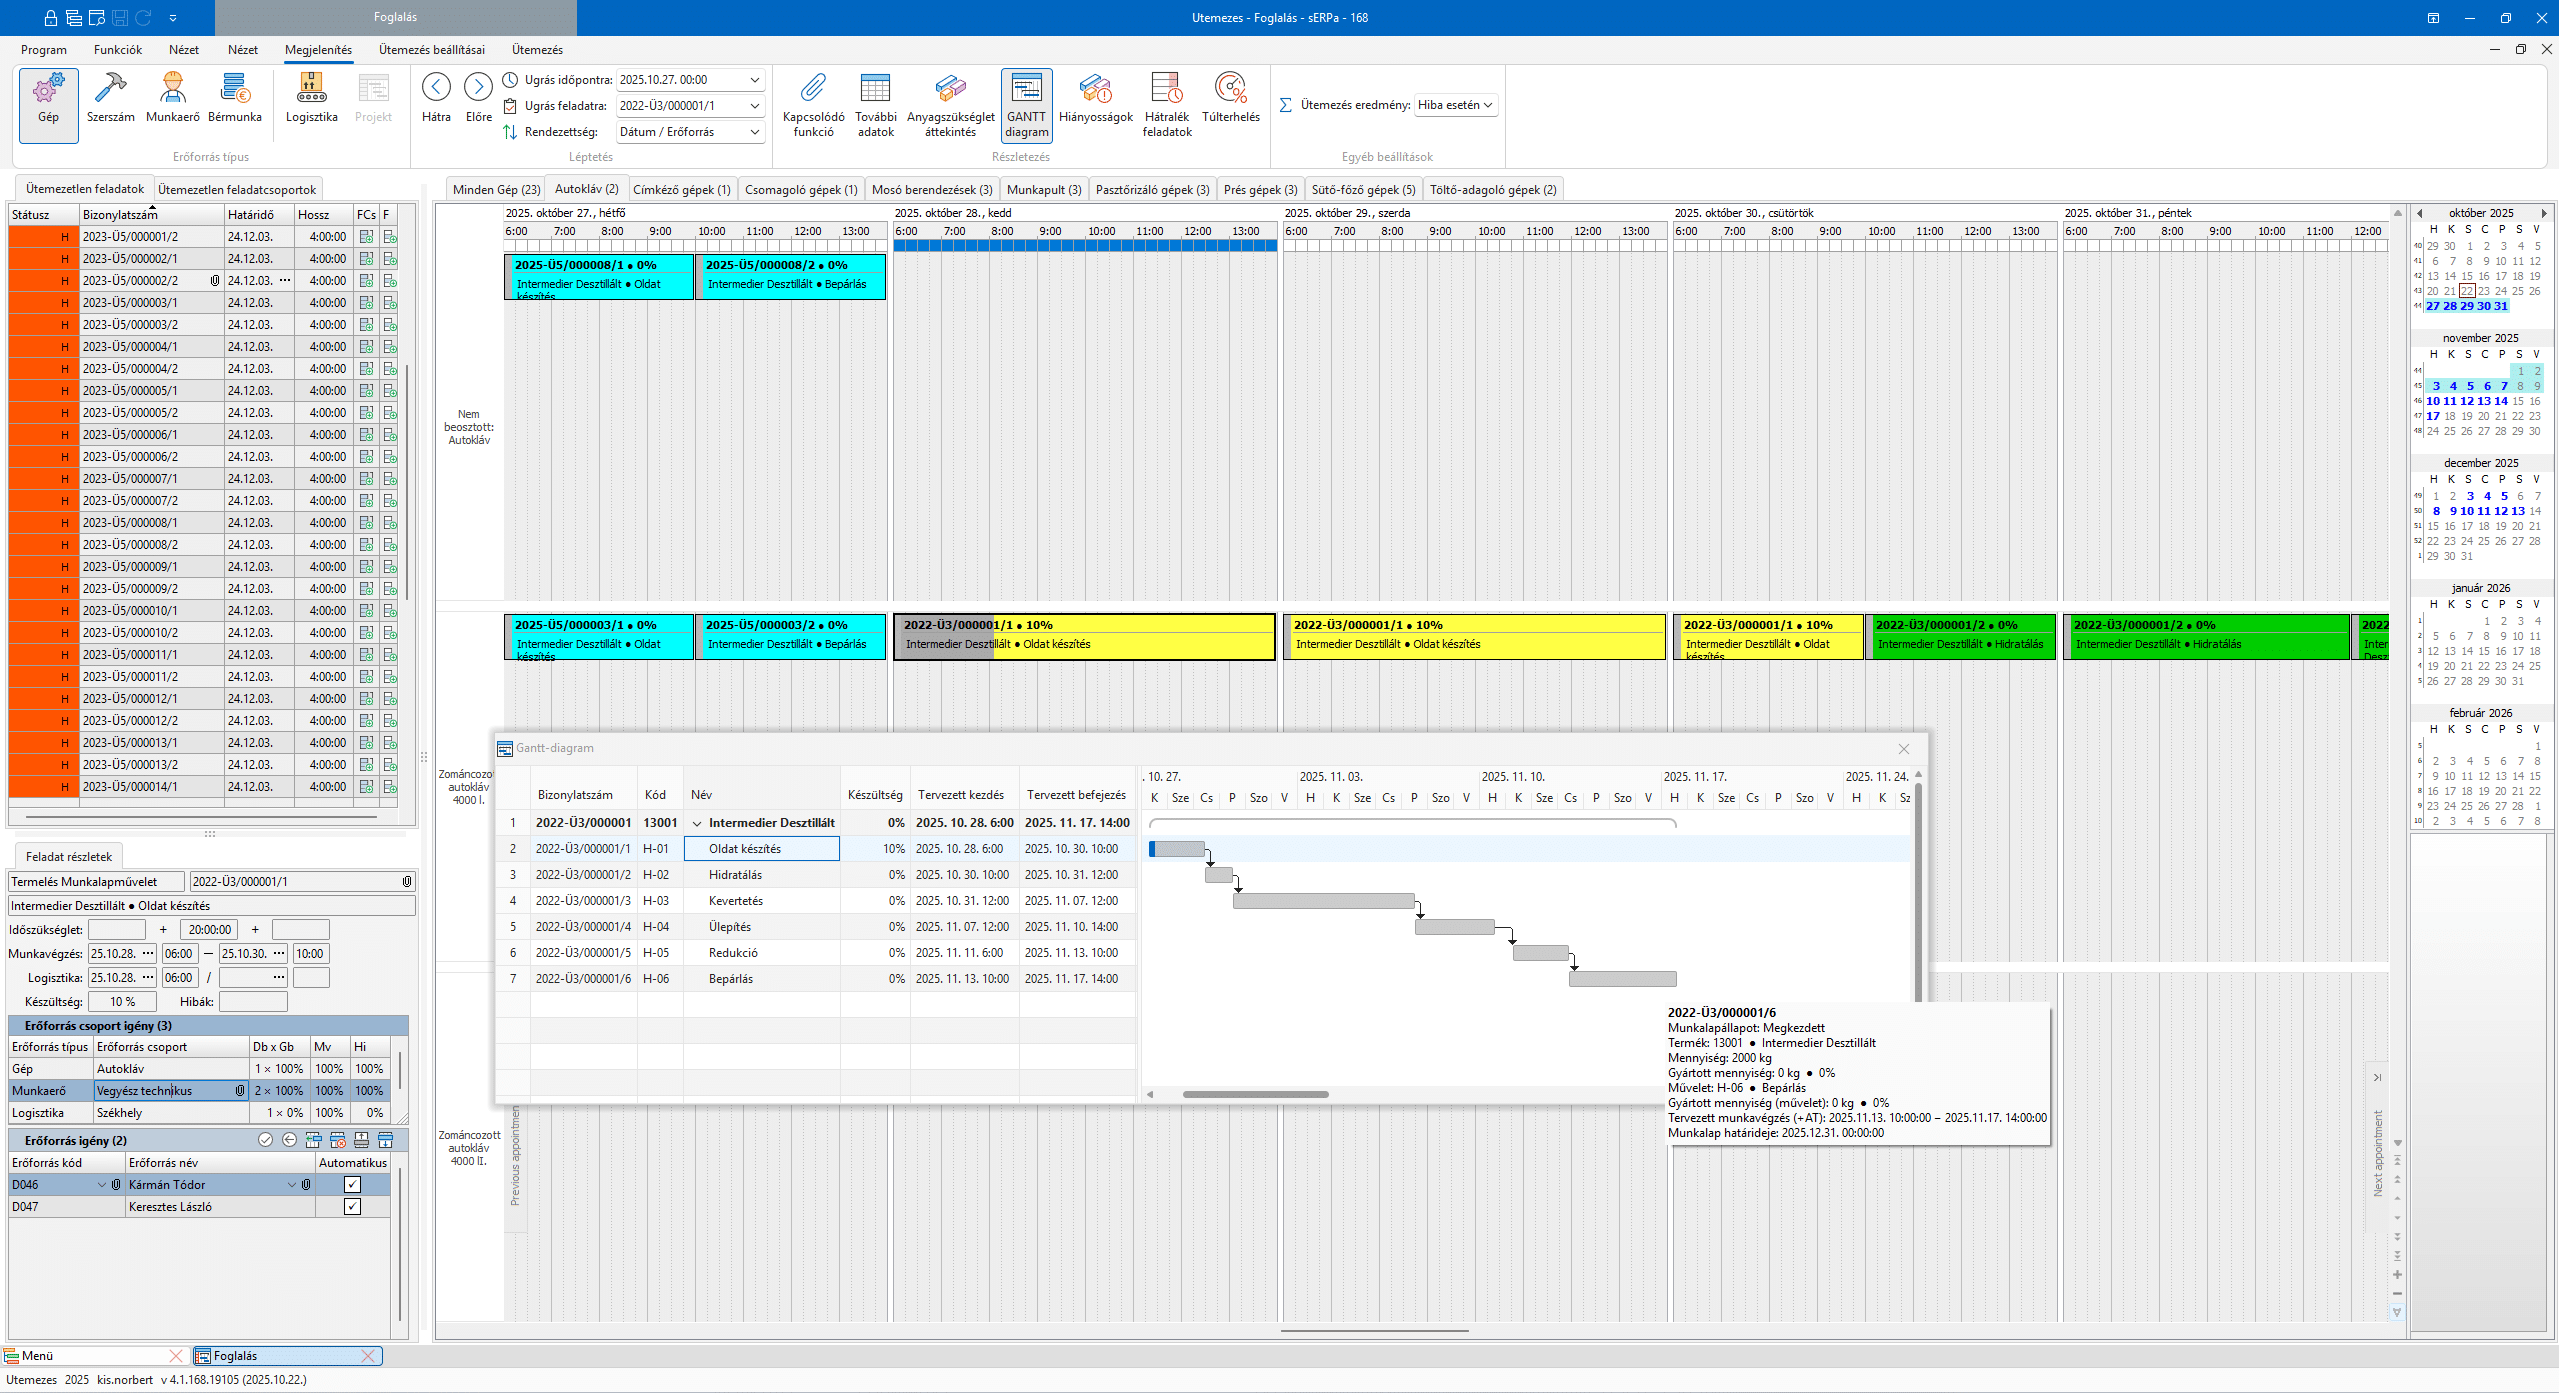Click the Készültség 10 % field
The height and width of the screenshot is (1393, 2559).
[123, 1001]
